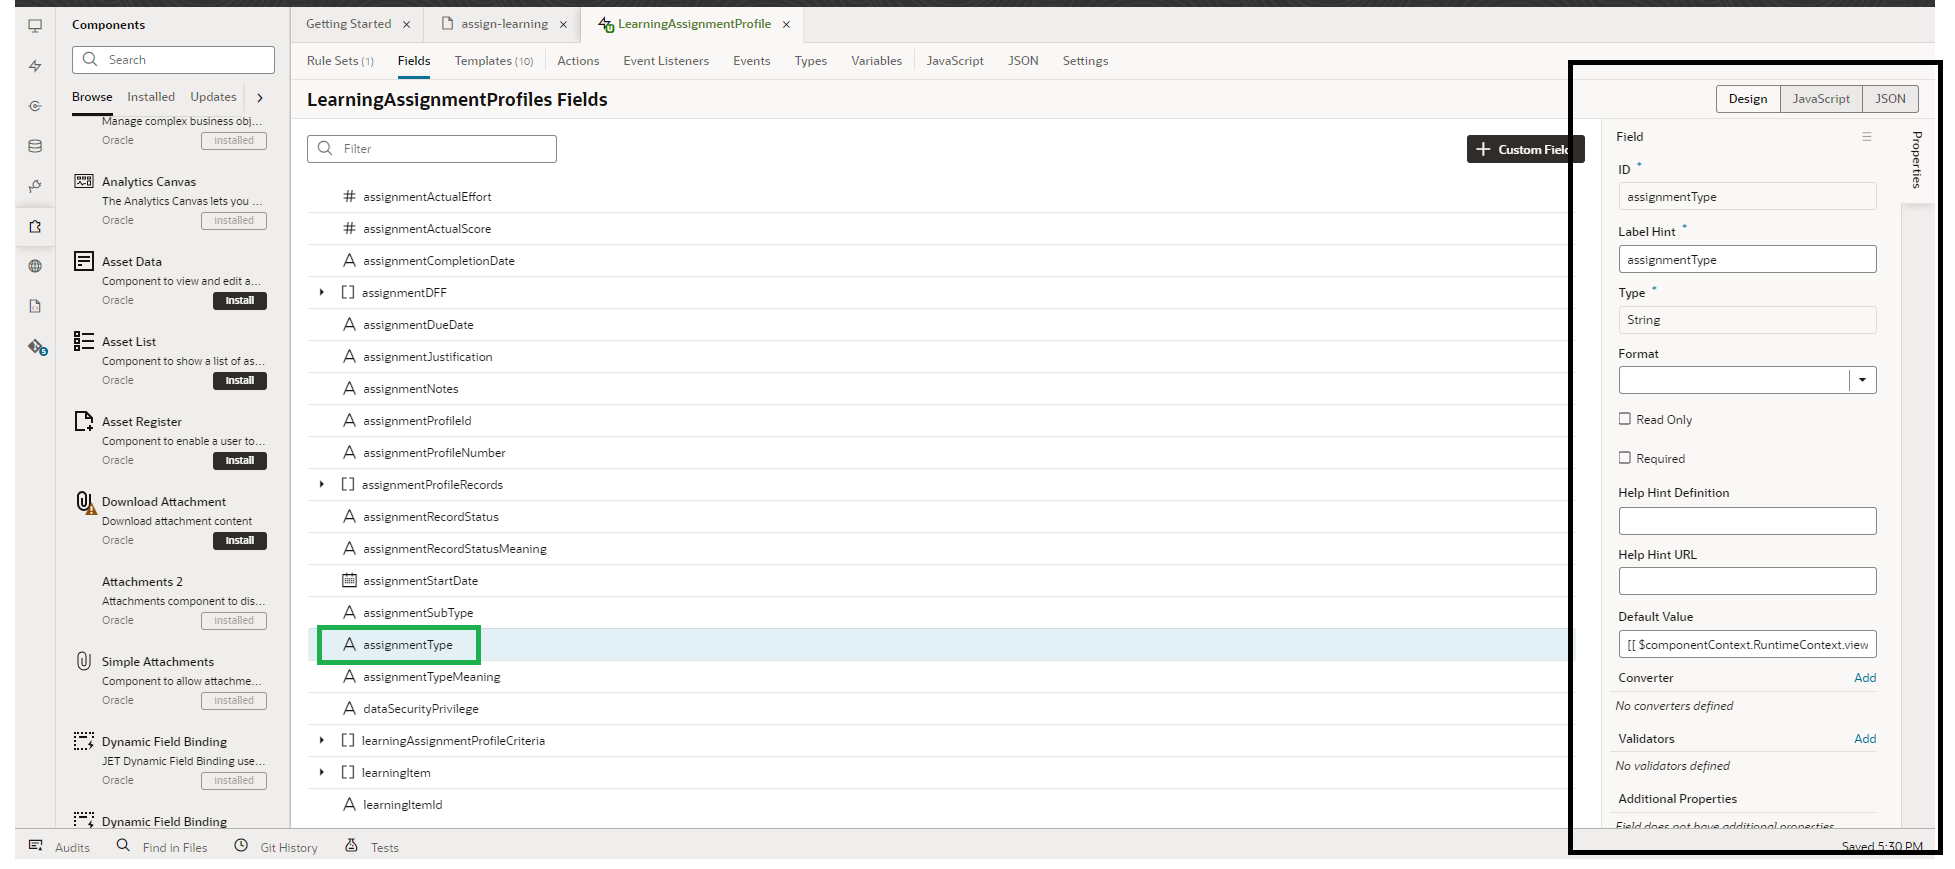
Task: Install the Asset Data component
Action: (240, 300)
